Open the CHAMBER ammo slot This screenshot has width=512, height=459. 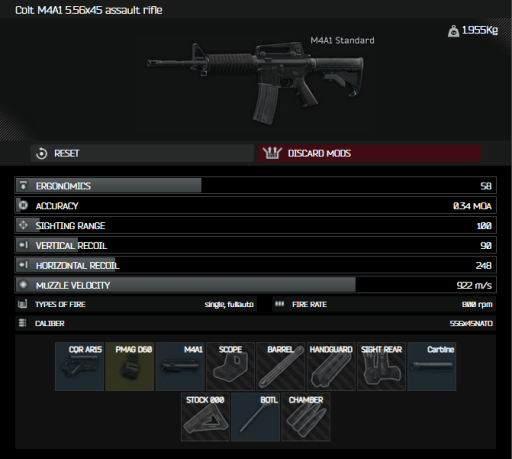306,417
